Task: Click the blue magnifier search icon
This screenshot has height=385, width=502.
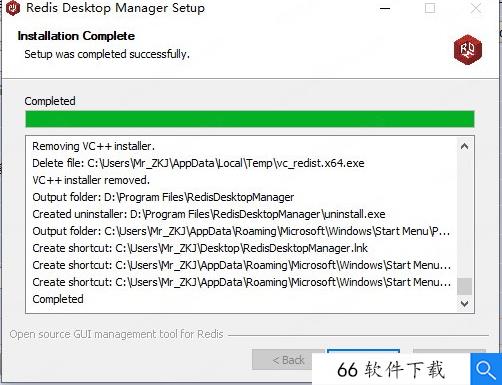Action: [x=486, y=369]
